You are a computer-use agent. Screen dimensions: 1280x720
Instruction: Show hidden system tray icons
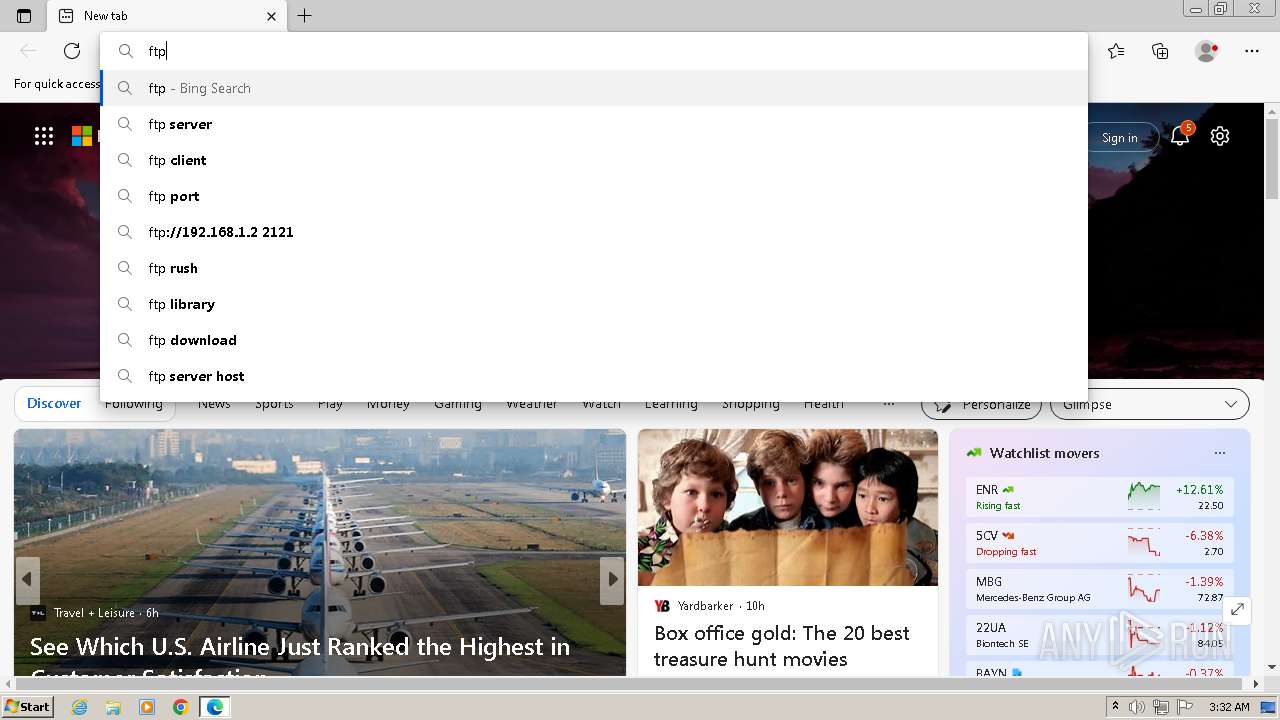tap(1116, 707)
